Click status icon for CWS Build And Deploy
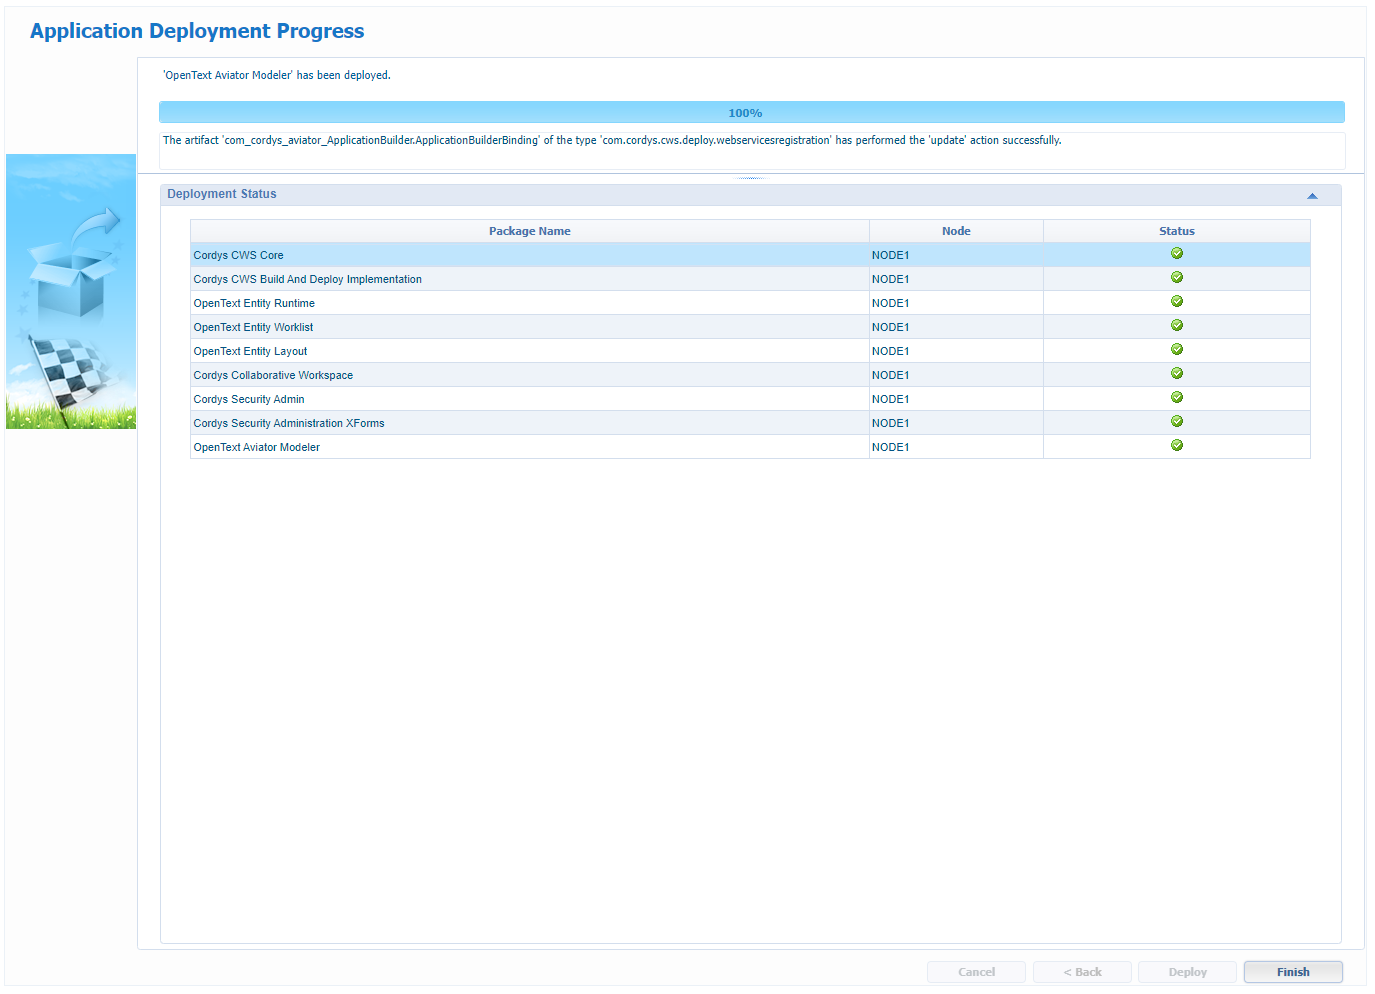The height and width of the screenshot is (994, 1375). click(1176, 278)
